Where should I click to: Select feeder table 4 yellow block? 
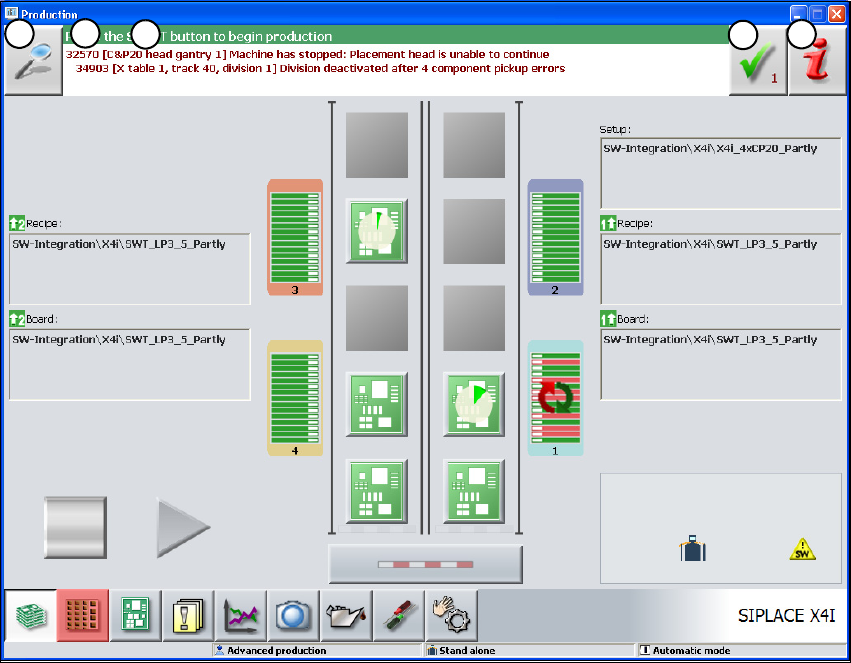click(x=295, y=398)
